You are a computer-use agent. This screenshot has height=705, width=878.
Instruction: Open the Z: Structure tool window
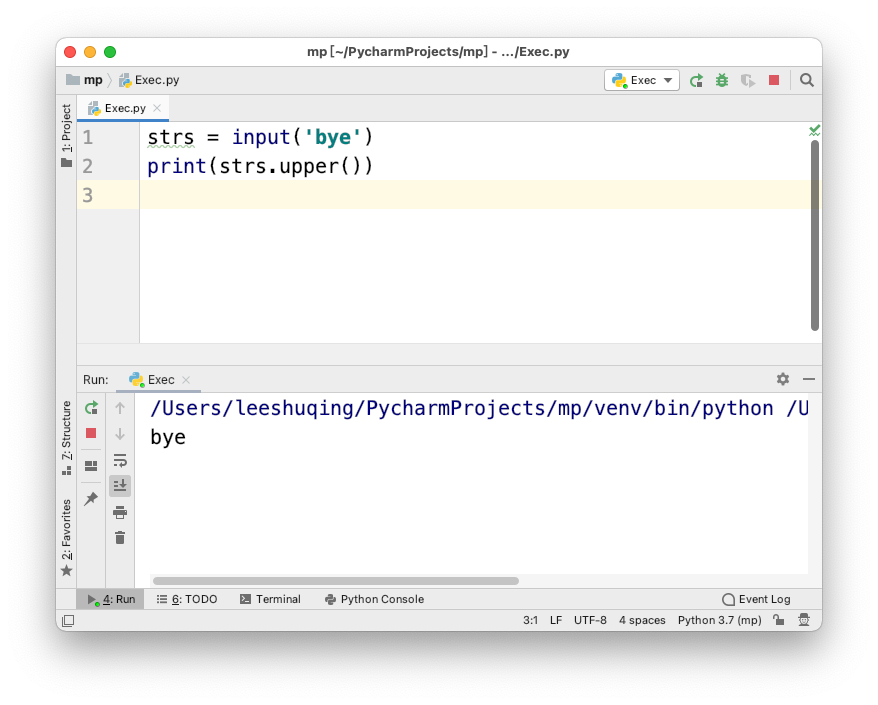pyautogui.click(x=67, y=438)
